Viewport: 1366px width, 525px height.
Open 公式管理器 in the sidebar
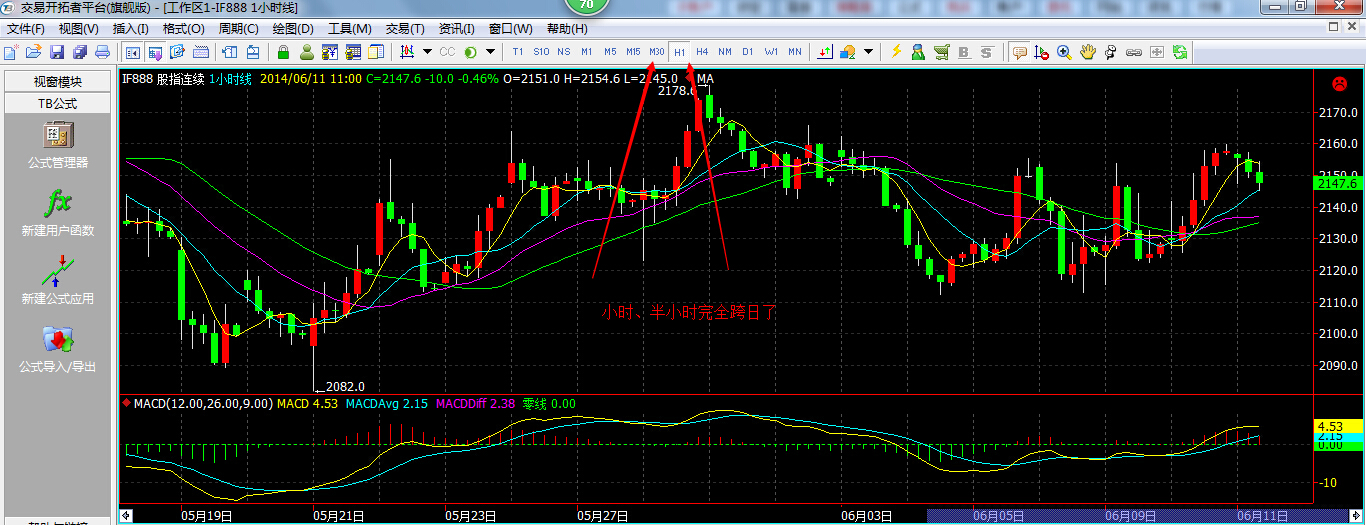(57, 145)
